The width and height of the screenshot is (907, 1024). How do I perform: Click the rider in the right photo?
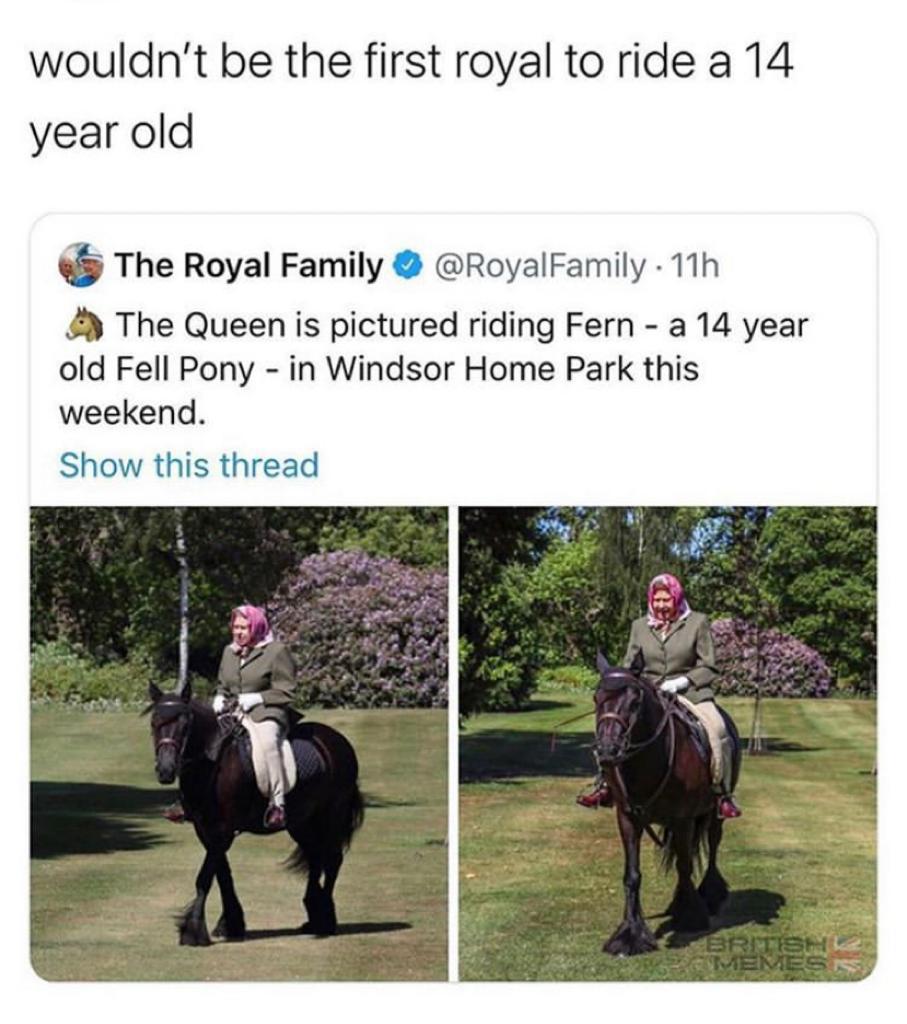coord(672,660)
